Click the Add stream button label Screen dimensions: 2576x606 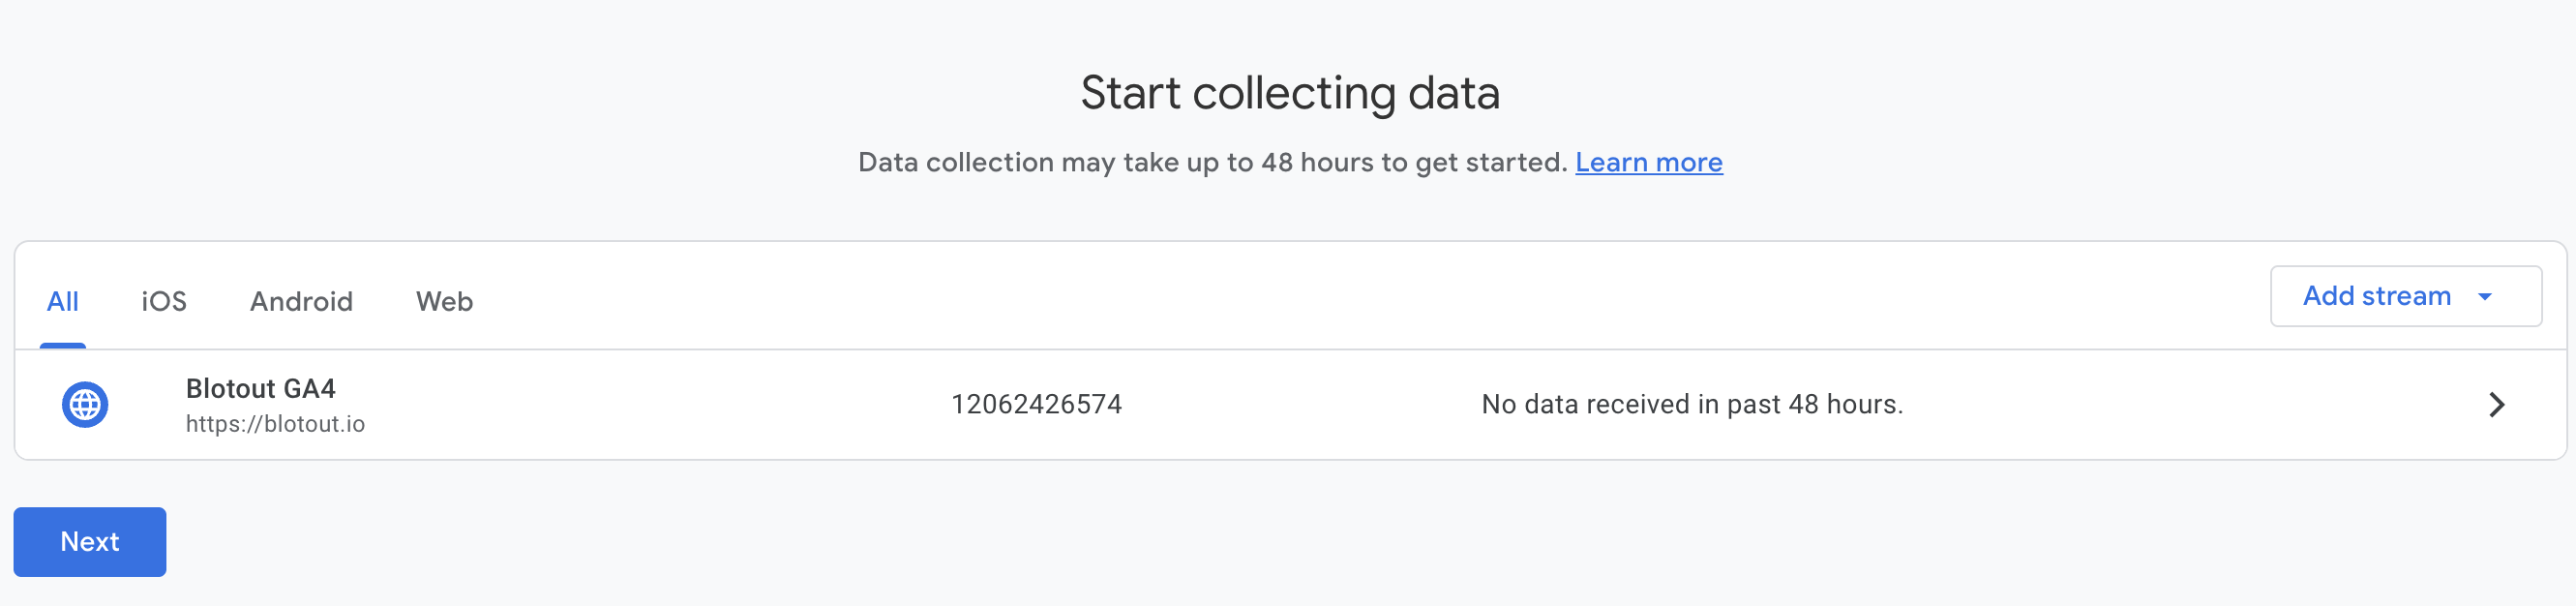pyautogui.click(x=2376, y=296)
